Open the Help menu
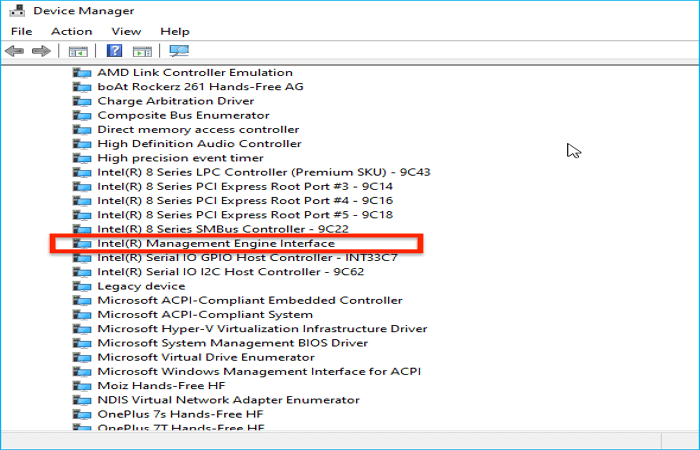The height and width of the screenshot is (450, 700). coord(175,31)
